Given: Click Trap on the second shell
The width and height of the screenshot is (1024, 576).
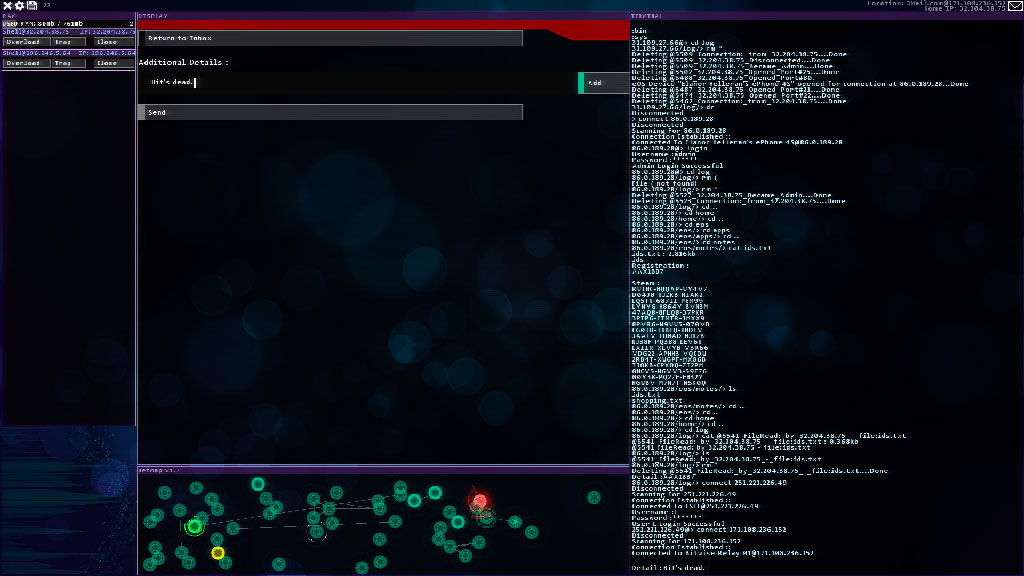Looking at the screenshot, I should [64, 63].
